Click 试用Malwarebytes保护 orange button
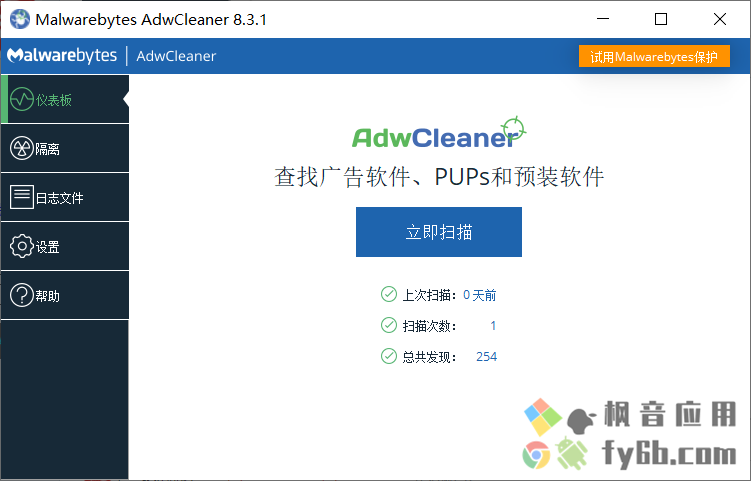The width and height of the screenshot is (751, 481). pos(654,57)
